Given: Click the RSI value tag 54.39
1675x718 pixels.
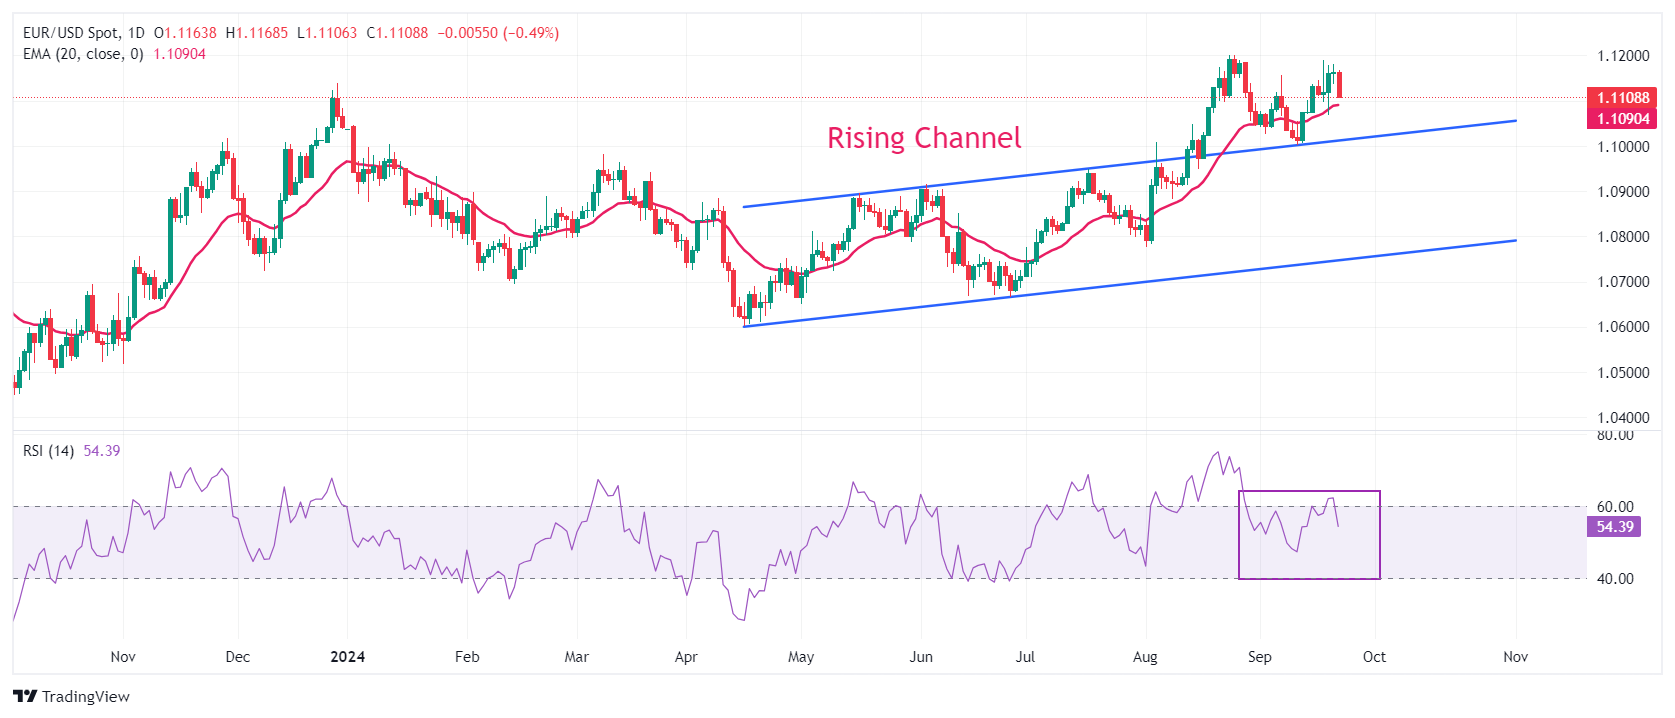Looking at the screenshot, I should (1614, 527).
